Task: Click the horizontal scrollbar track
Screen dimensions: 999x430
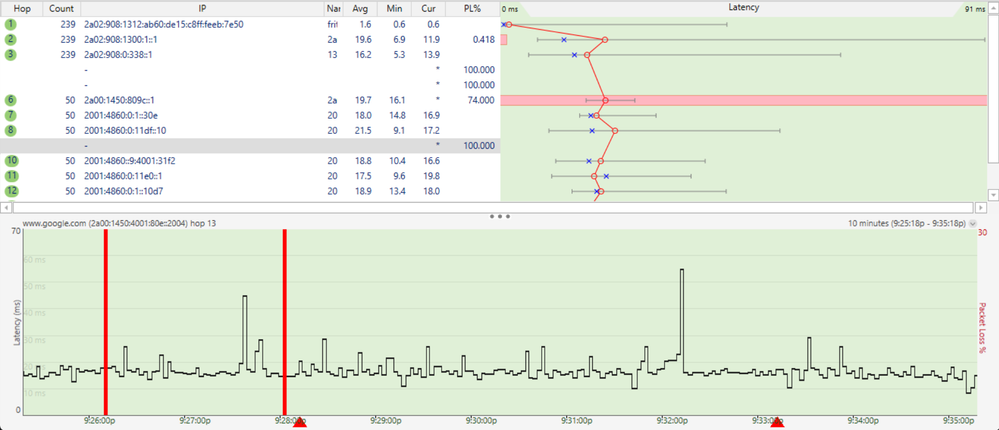Action: pos(494,207)
